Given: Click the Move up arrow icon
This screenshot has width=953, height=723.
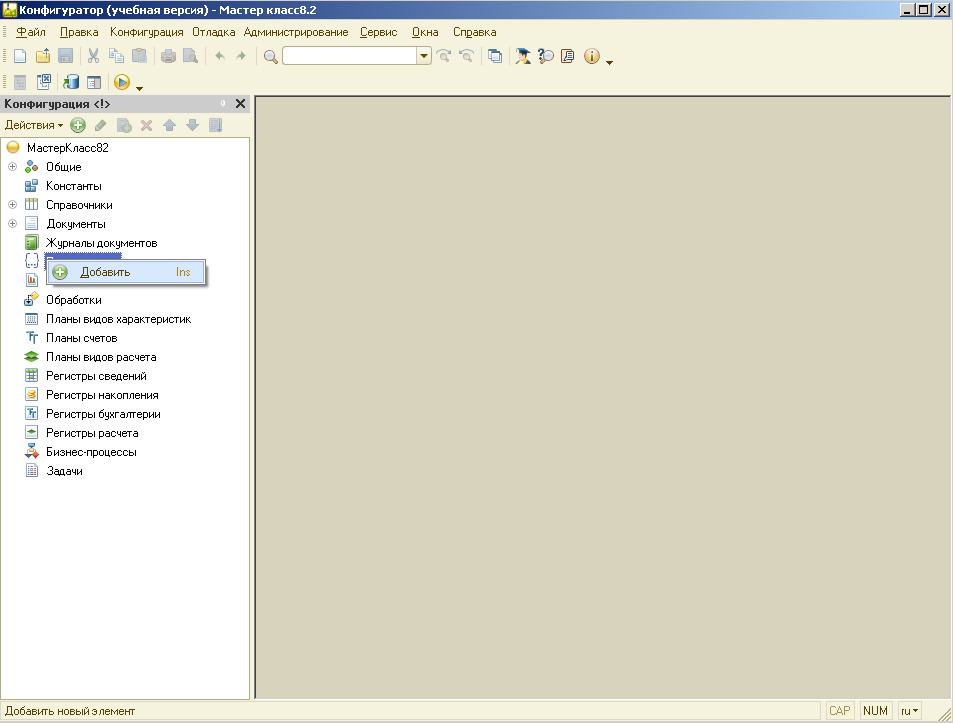Looking at the screenshot, I should 170,125.
